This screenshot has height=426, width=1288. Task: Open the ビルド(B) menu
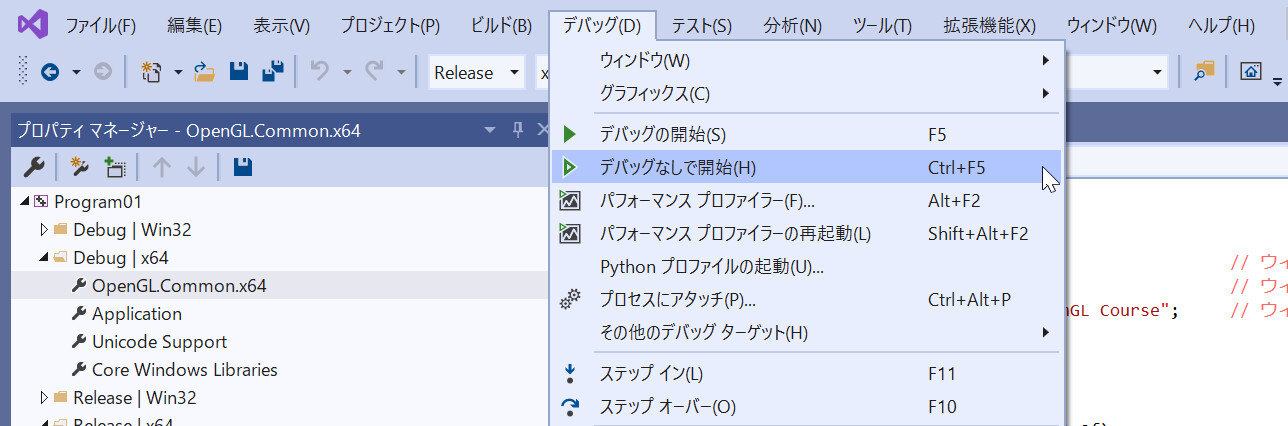(500, 25)
